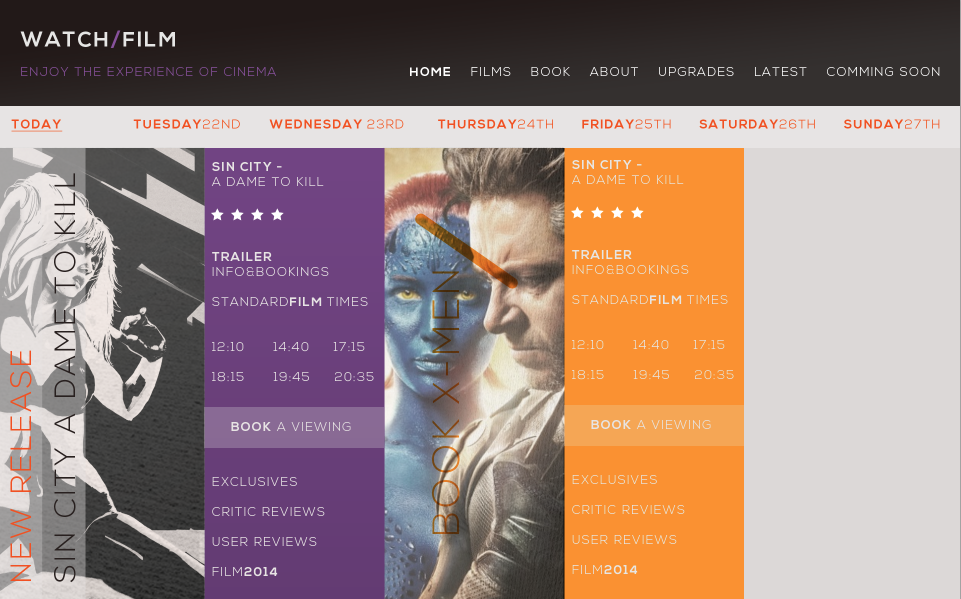Viewport: 961px width, 599px height.
Task: Select UPGRADES in the navigation
Action: (696, 72)
